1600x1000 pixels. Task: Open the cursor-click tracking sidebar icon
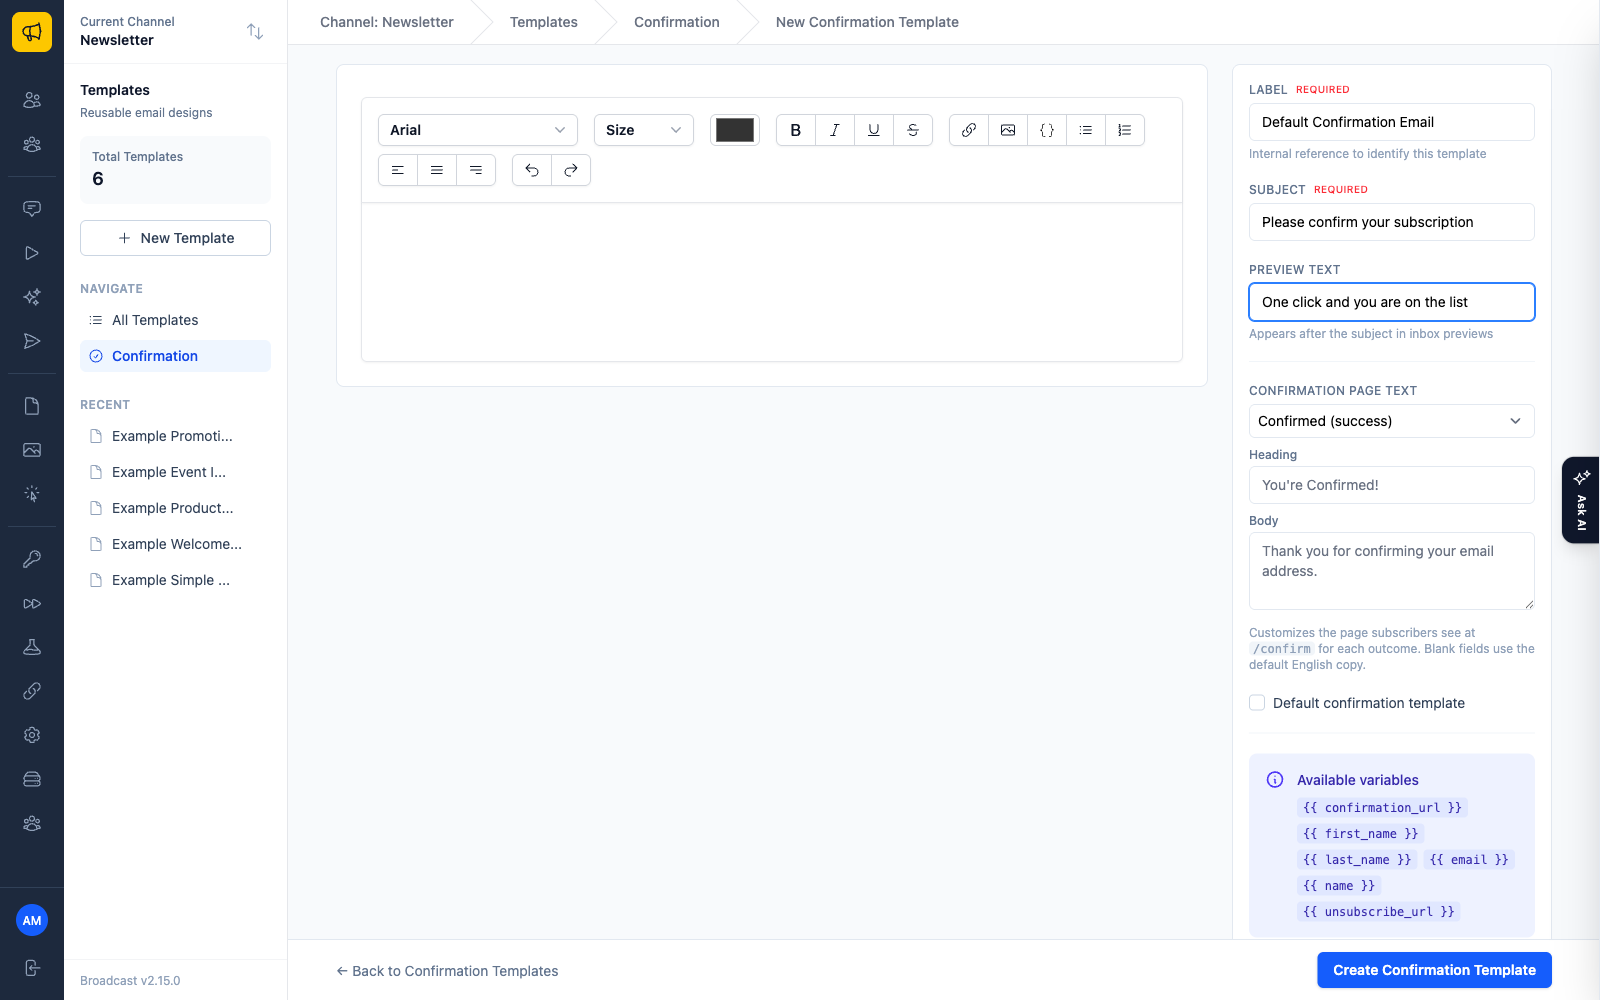[32, 494]
